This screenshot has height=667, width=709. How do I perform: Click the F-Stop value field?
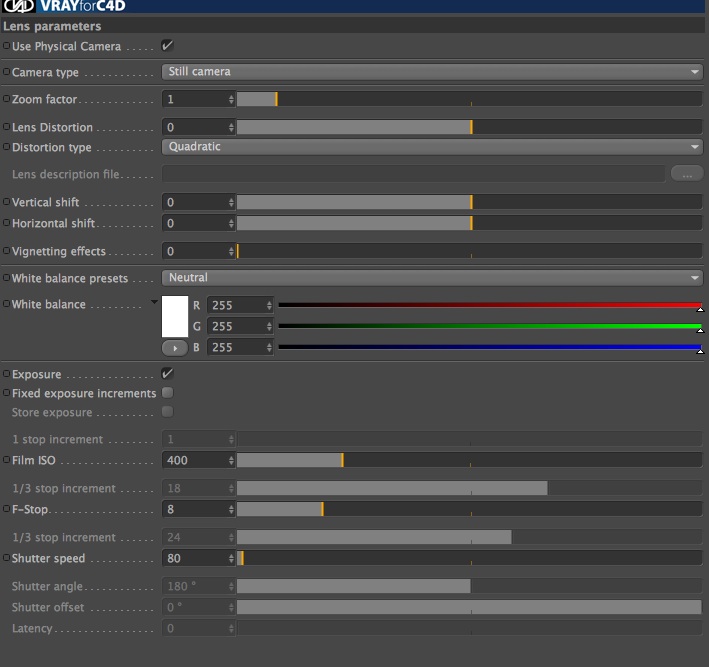195,509
